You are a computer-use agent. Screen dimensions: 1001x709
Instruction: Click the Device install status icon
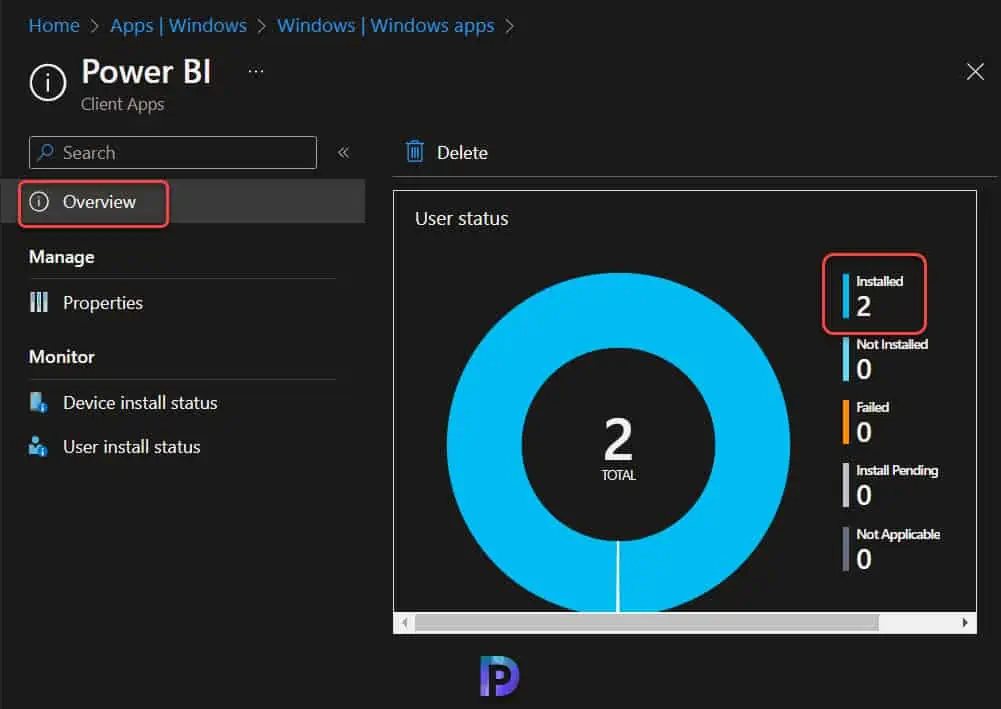(x=38, y=403)
